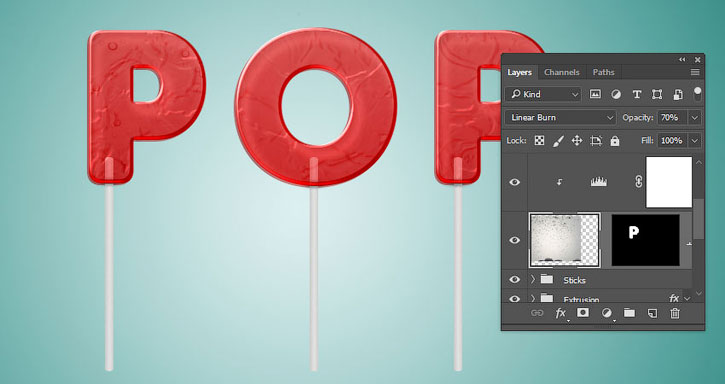Hide the Extrusion group
This screenshot has height=384, width=725.
tap(515, 299)
